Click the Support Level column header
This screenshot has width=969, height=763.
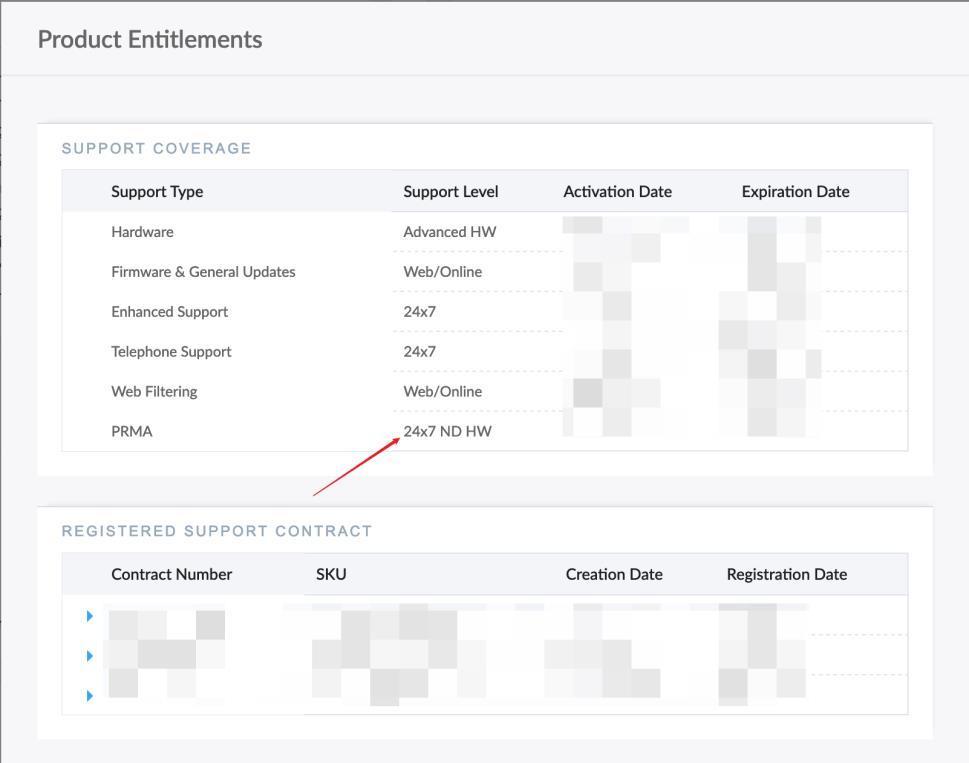tap(450, 191)
